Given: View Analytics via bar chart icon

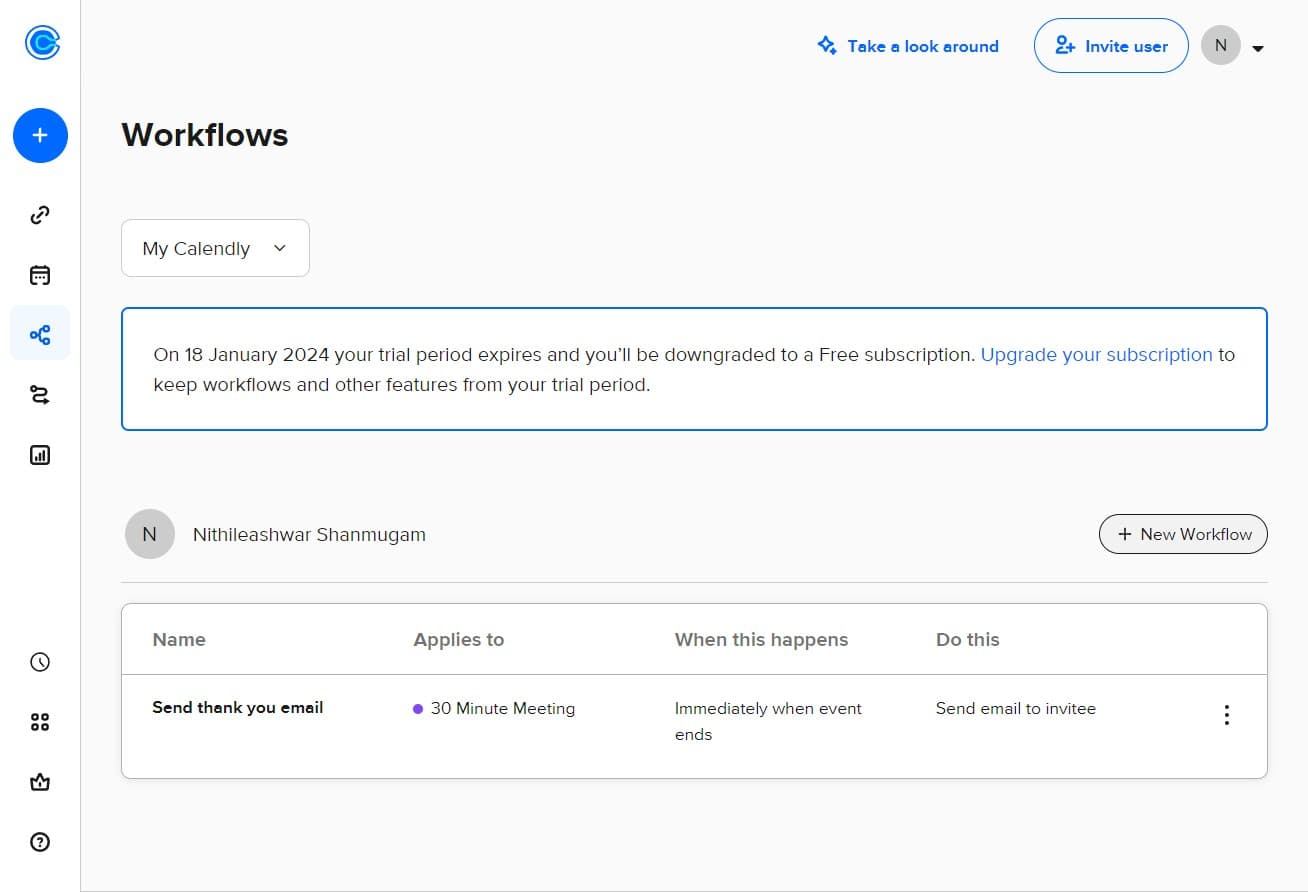Looking at the screenshot, I should 40,454.
